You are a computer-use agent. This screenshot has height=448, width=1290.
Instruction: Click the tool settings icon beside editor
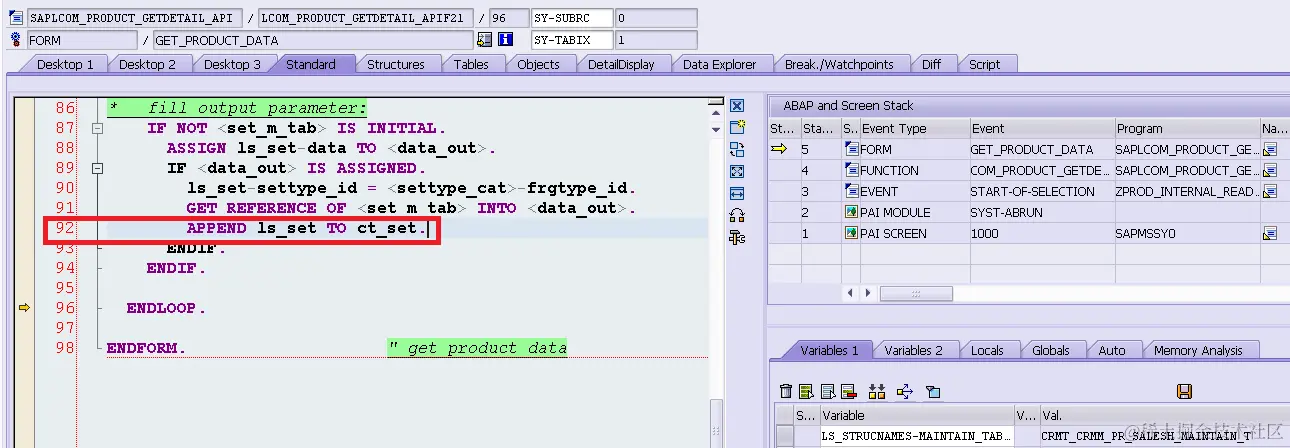[x=737, y=237]
